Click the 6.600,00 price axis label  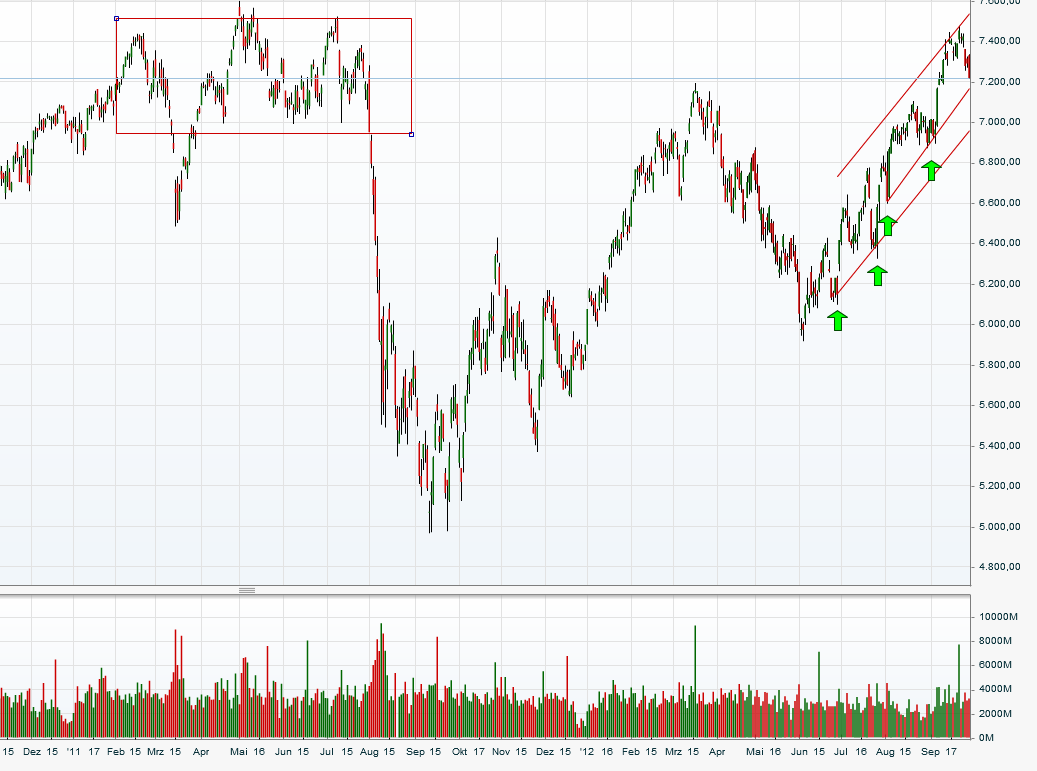[999, 203]
